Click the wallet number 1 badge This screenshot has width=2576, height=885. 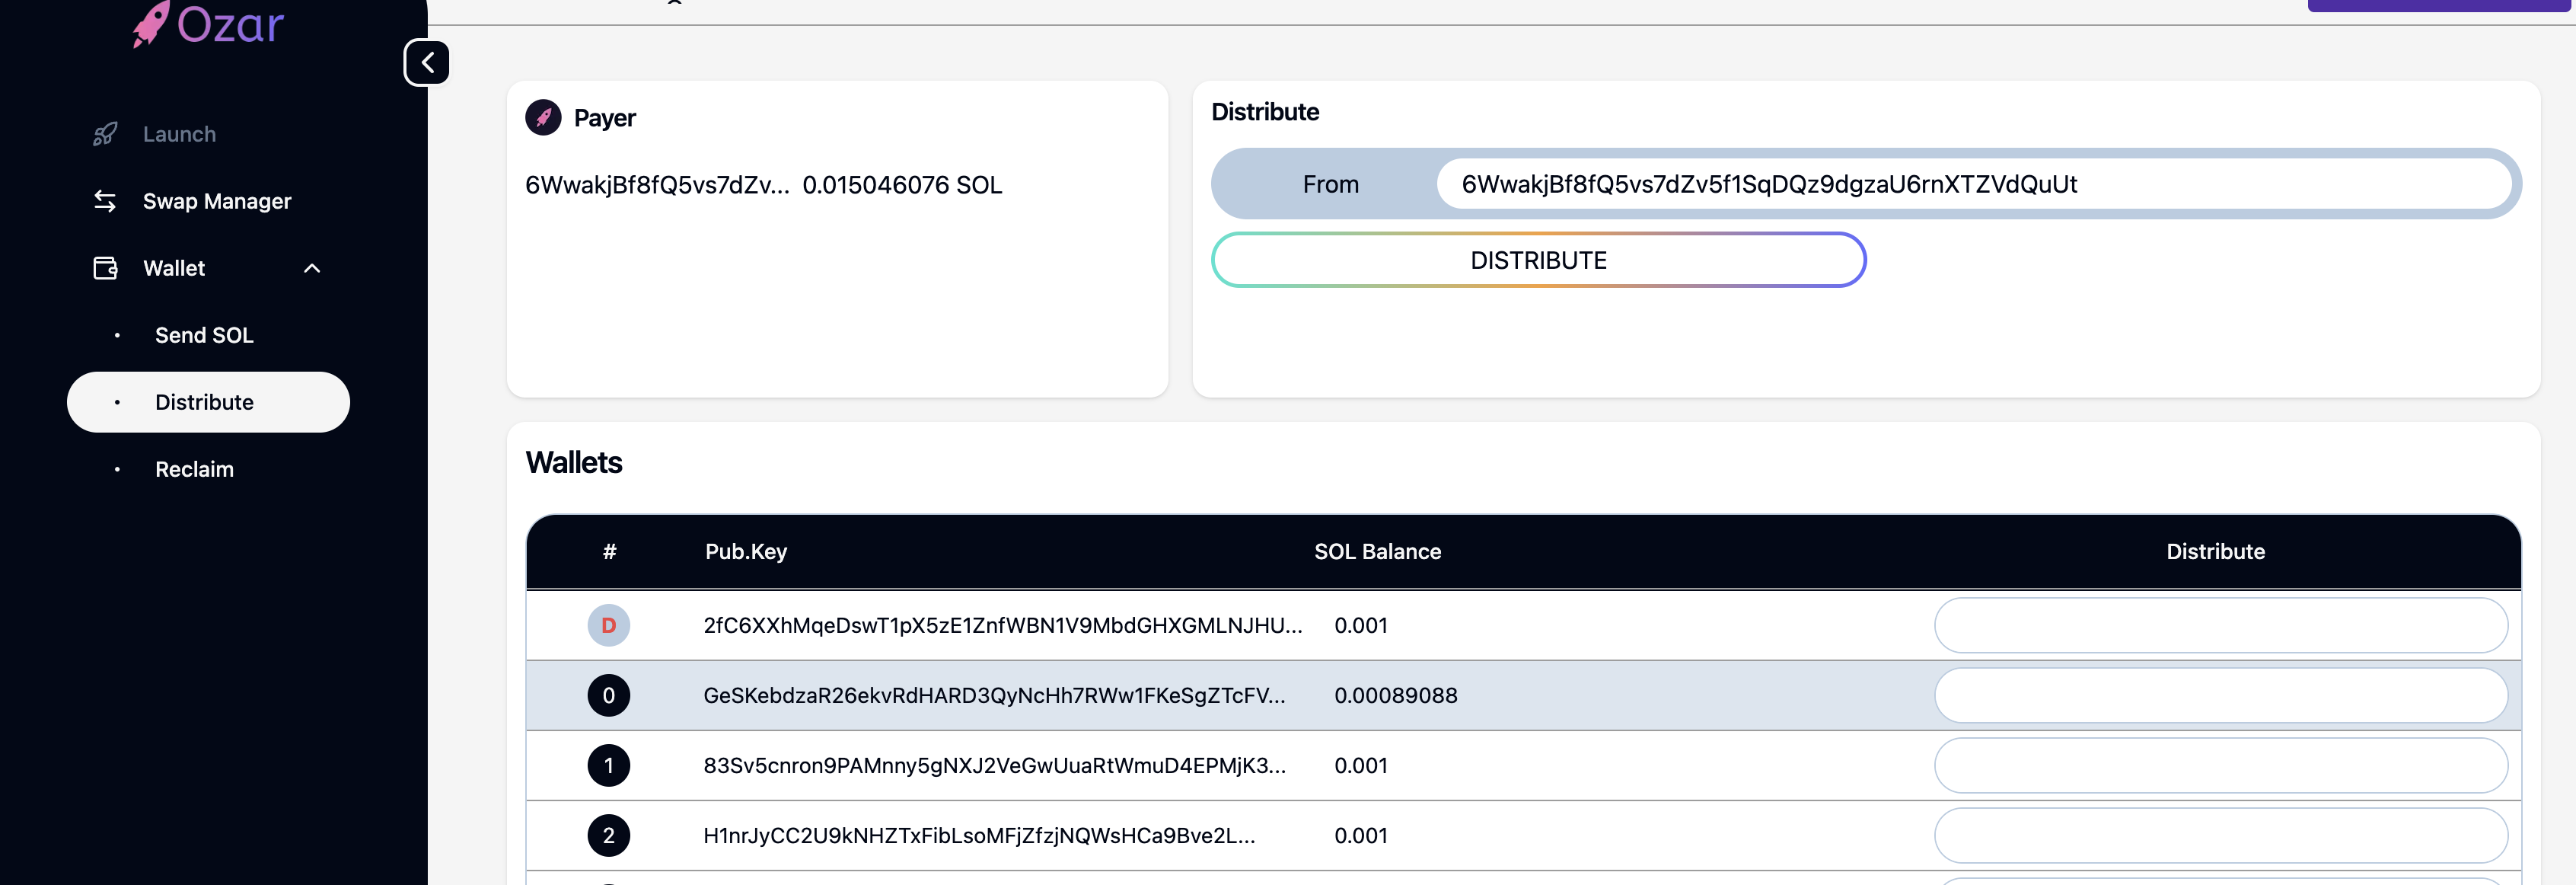pos(608,765)
